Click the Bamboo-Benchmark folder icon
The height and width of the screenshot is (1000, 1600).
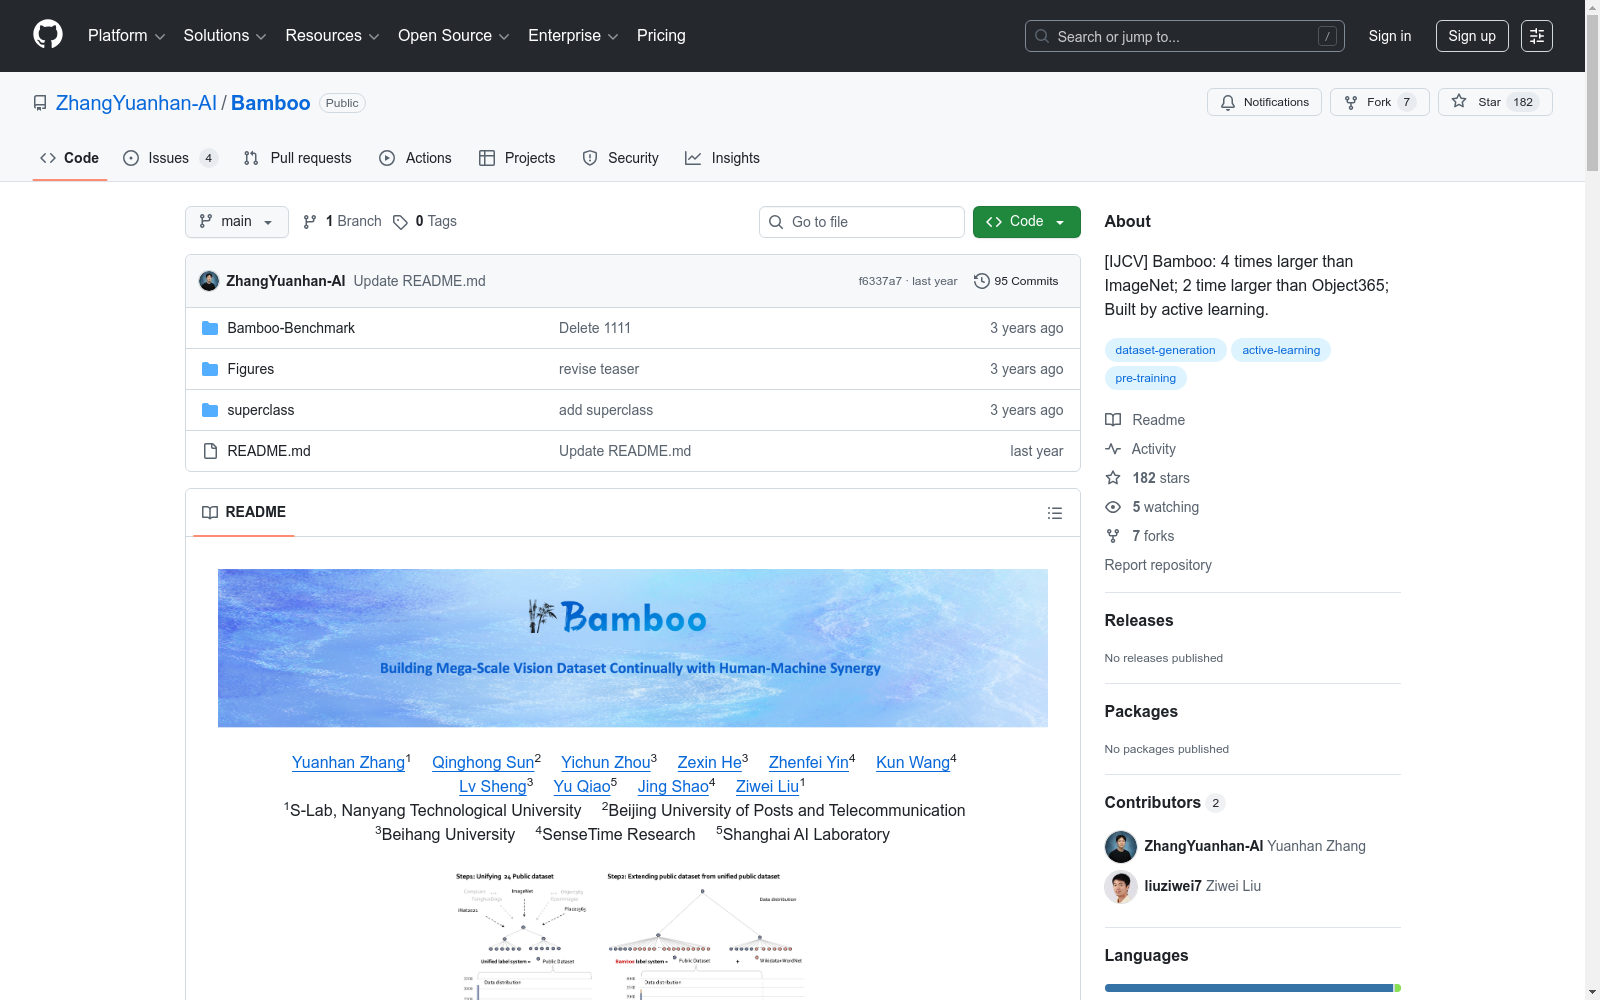[x=210, y=328]
